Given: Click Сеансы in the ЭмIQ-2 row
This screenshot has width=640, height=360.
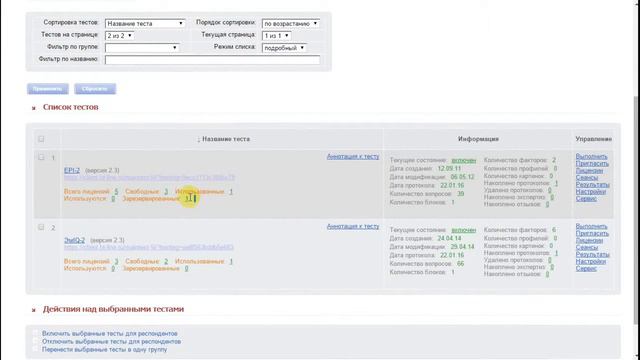Looking at the screenshot, I should pos(587,247).
